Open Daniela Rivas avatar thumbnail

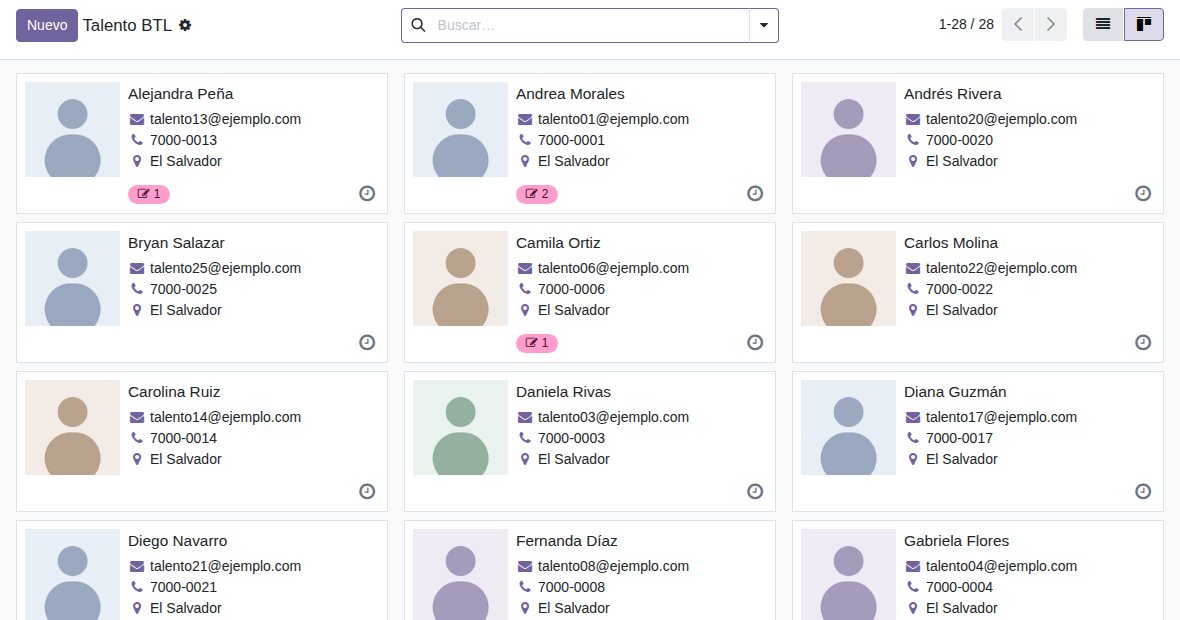coord(461,427)
